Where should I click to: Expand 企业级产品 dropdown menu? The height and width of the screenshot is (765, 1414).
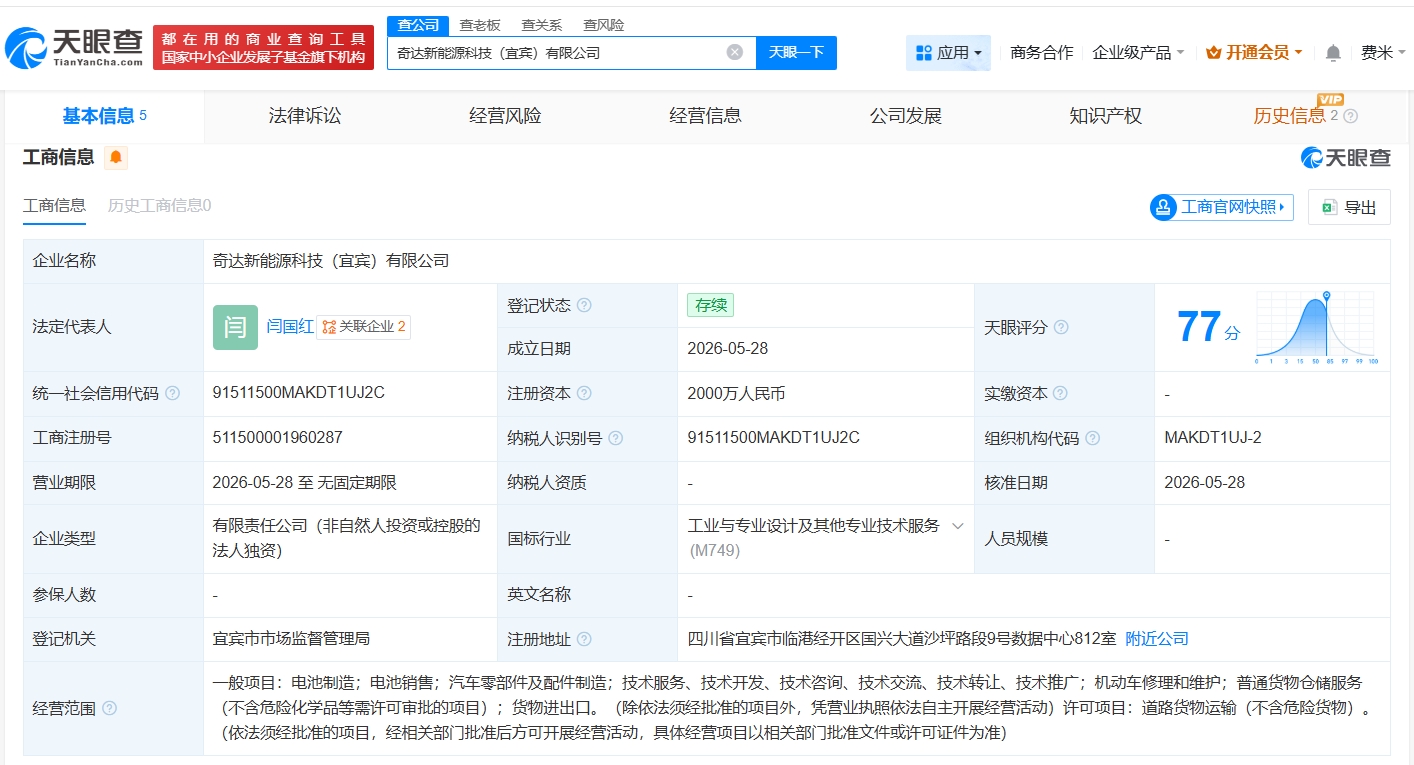[x=1138, y=52]
